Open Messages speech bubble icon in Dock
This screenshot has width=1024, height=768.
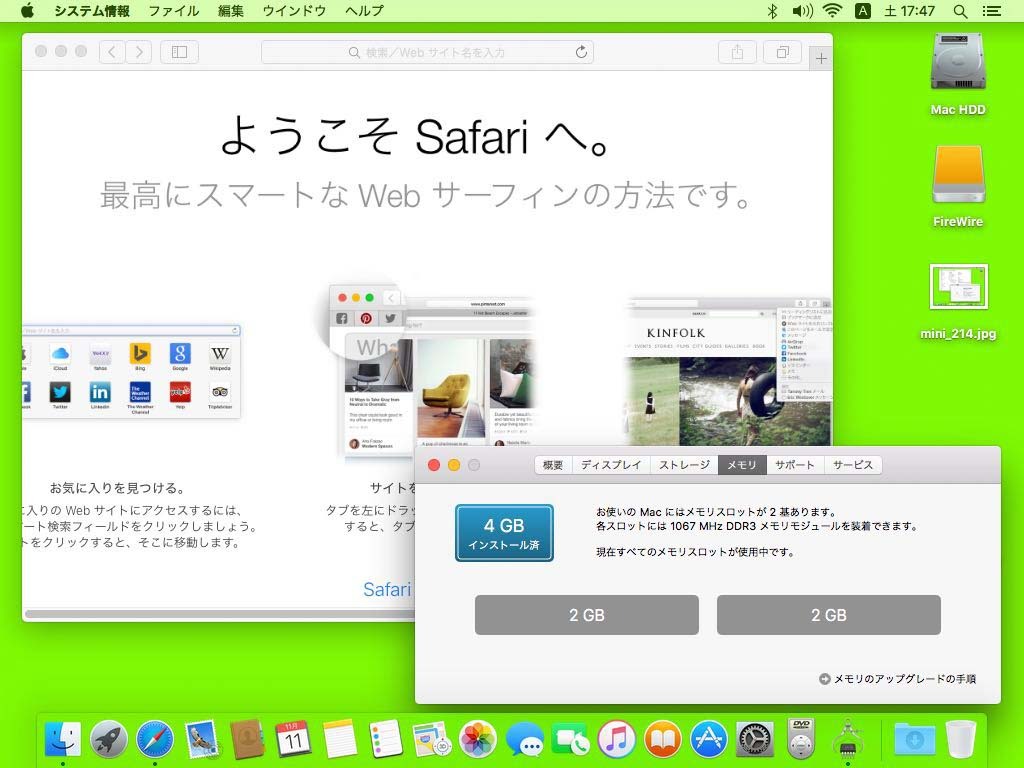(524, 739)
